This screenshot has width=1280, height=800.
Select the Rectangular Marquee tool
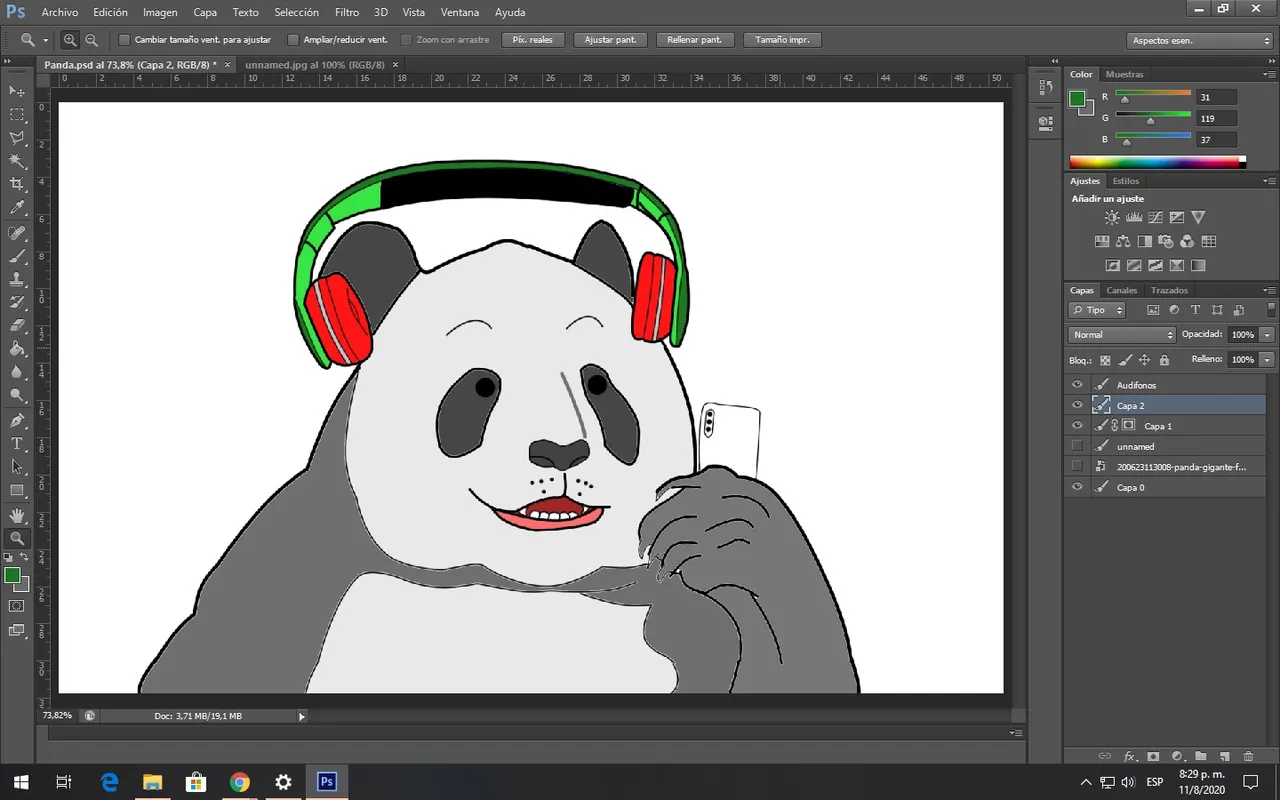pos(17,115)
